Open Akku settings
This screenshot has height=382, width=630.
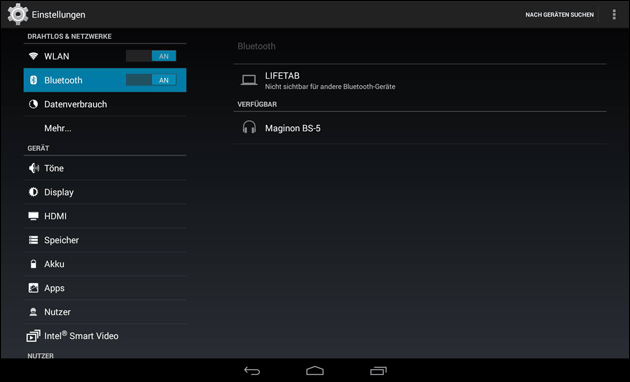(105, 264)
